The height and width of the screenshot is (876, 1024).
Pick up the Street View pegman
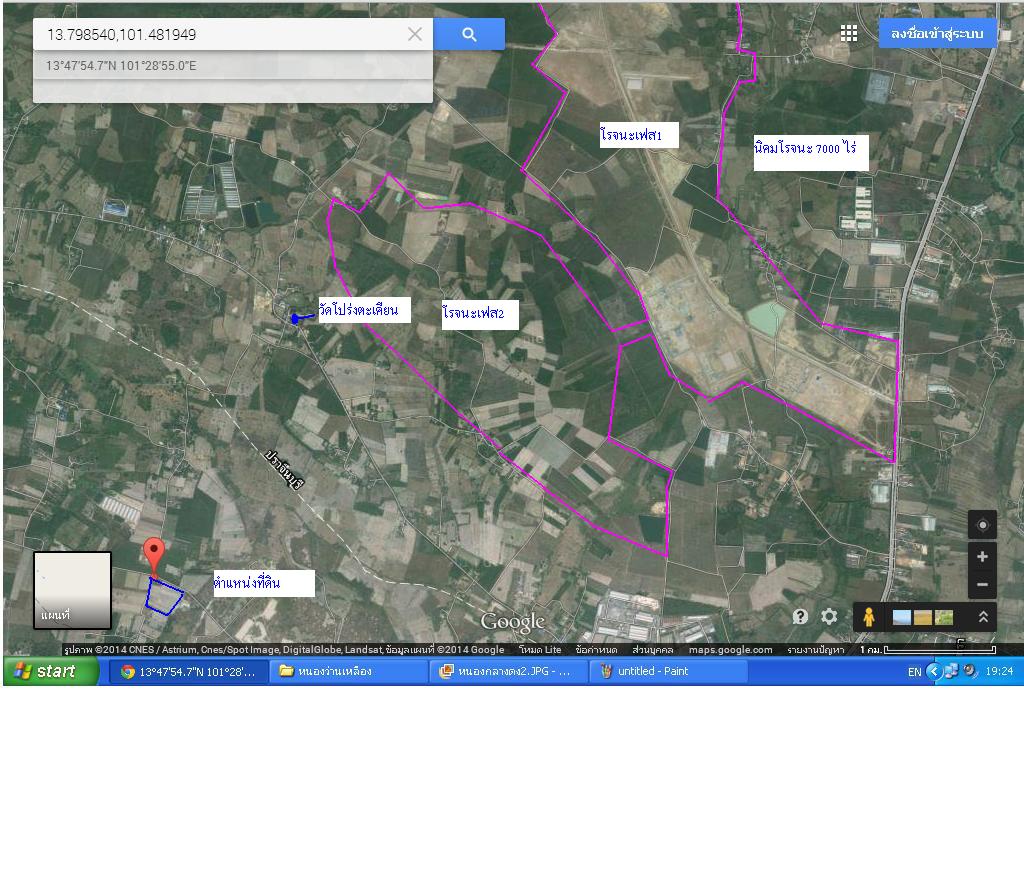[868, 617]
